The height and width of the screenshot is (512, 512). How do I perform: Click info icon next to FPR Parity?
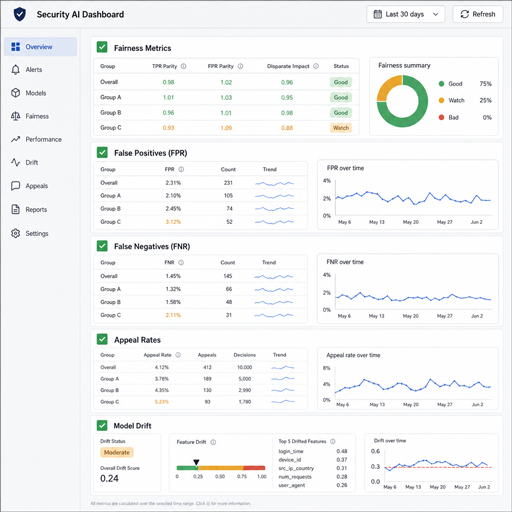tap(240, 66)
